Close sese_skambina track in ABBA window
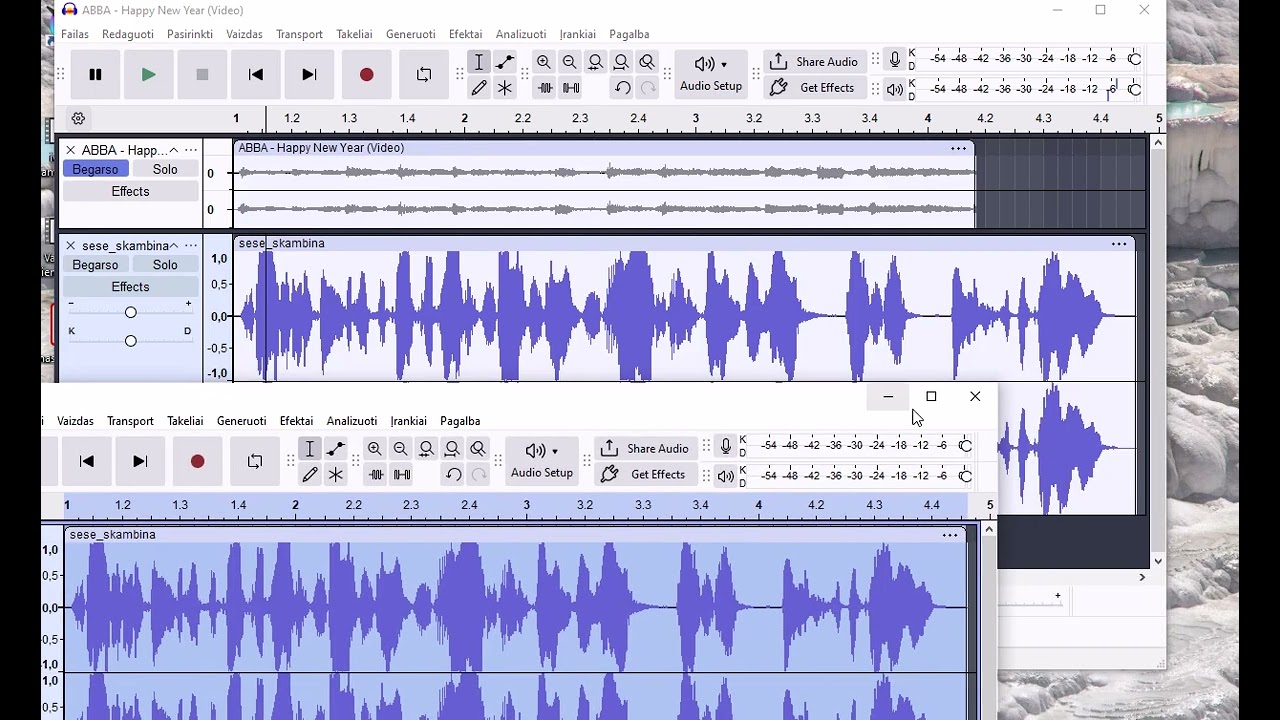 [x=71, y=246]
